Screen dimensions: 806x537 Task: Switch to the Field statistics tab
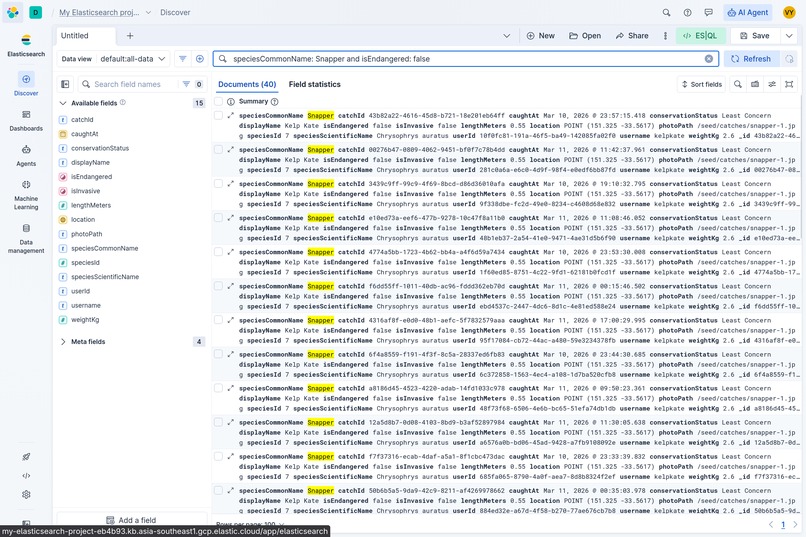(x=315, y=84)
